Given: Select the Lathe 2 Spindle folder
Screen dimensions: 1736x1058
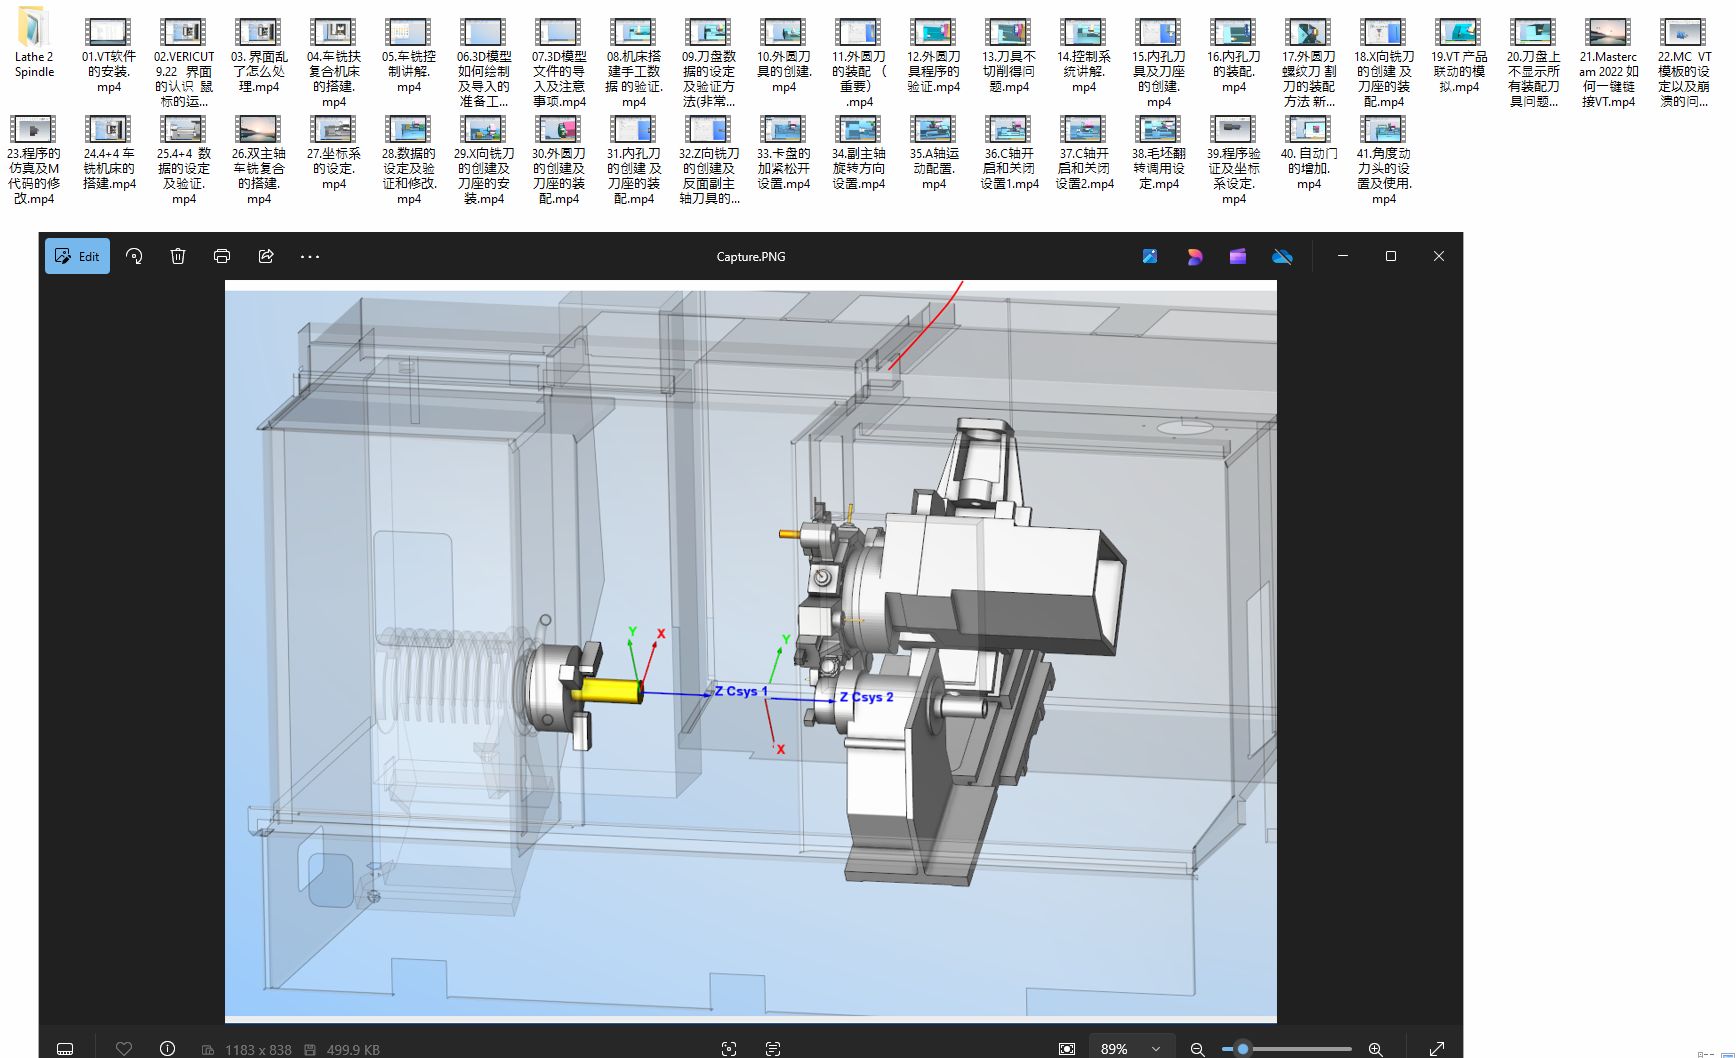Looking at the screenshot, I should coord(34,46).
